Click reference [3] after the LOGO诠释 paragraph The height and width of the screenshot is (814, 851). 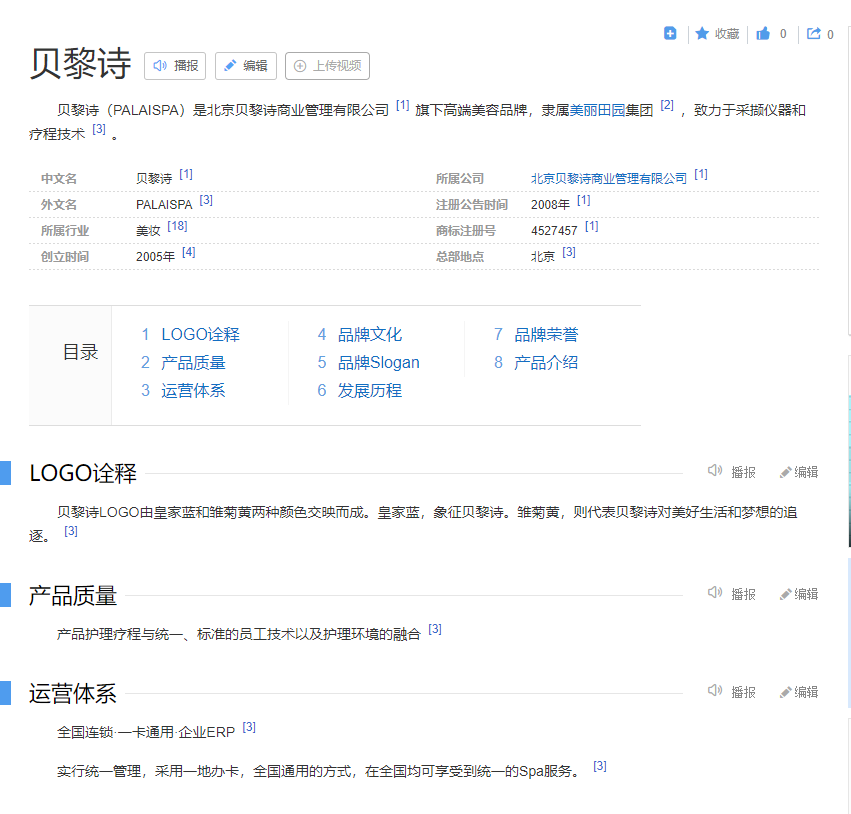[x=71, y=531]
